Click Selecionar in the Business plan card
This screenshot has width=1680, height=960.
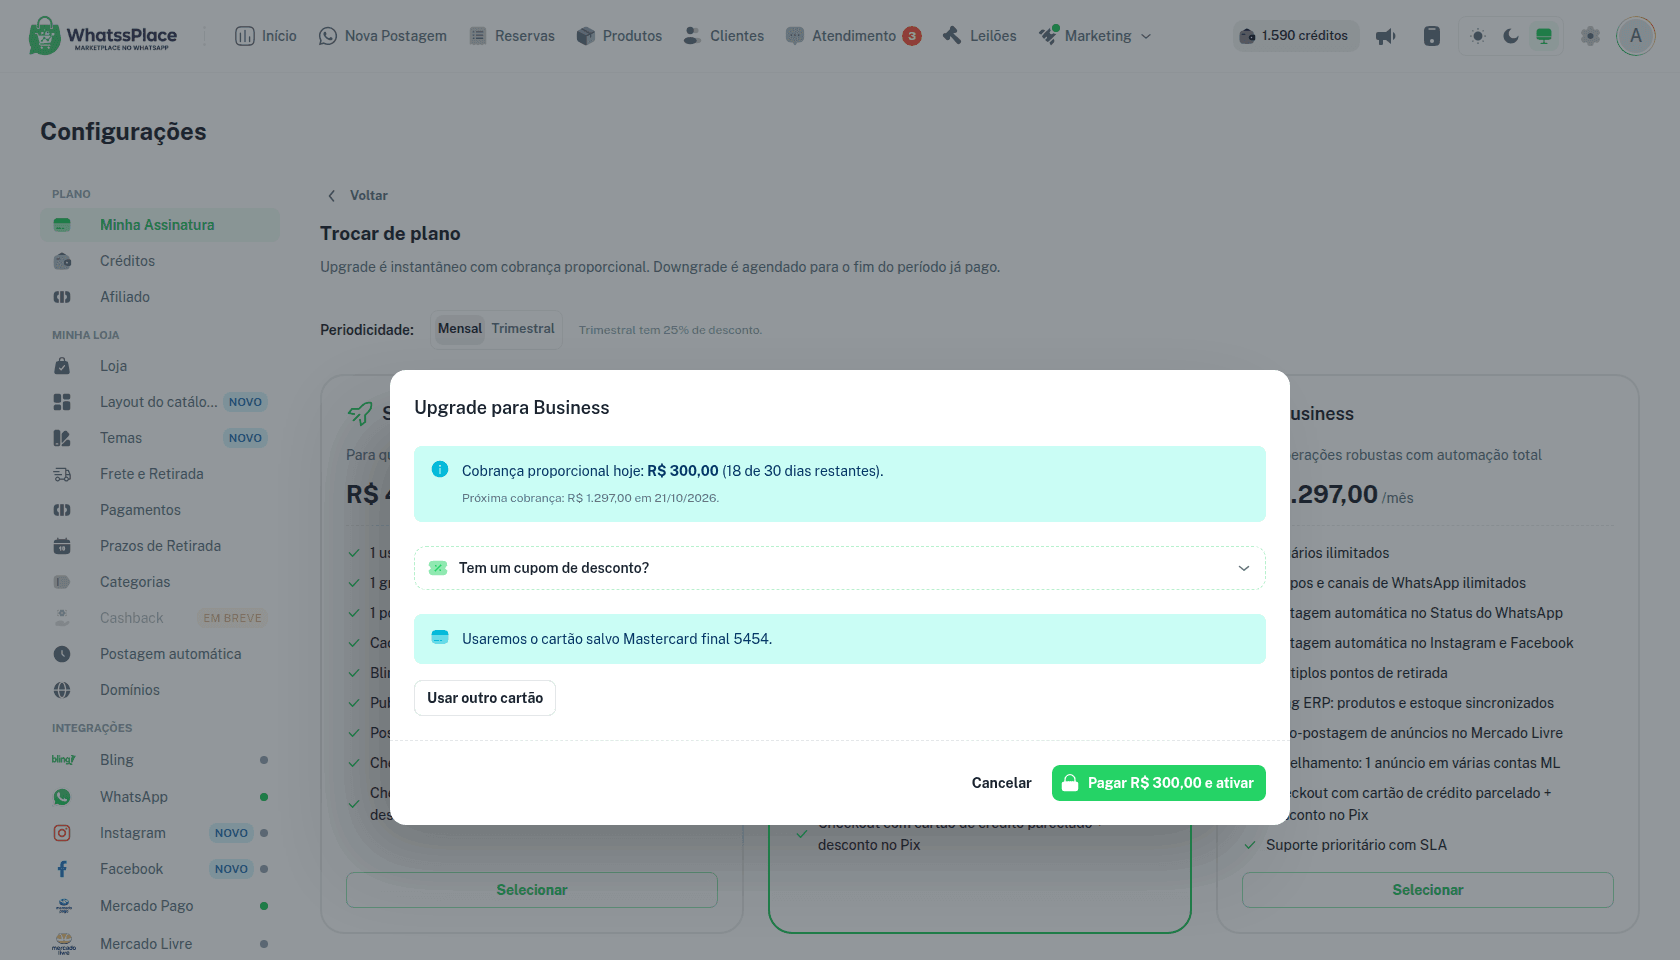1428,890
